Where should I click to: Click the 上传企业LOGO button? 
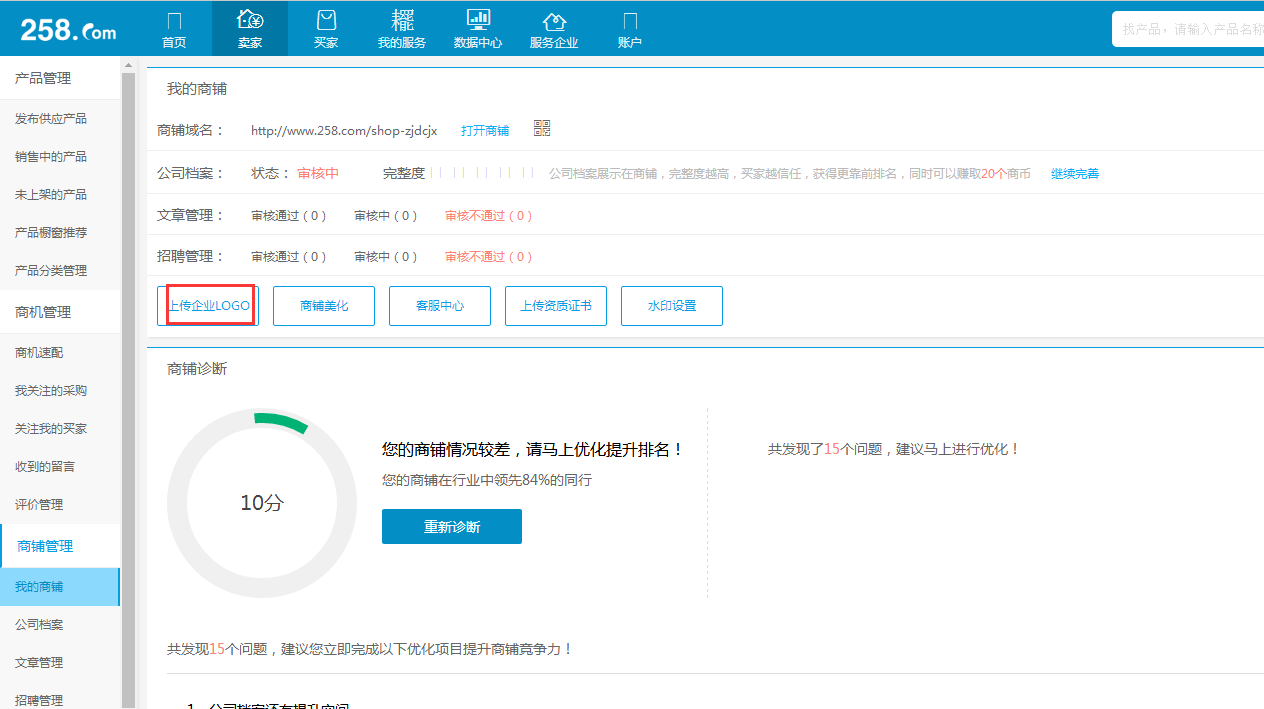208,305
